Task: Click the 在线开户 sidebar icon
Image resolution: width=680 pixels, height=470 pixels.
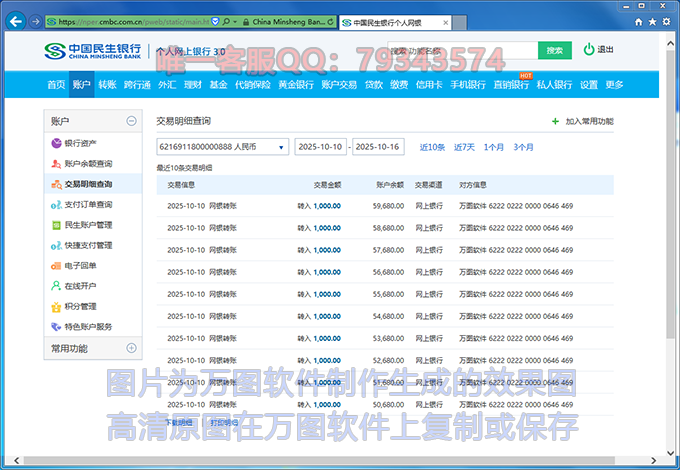Action: coord(55,286)
